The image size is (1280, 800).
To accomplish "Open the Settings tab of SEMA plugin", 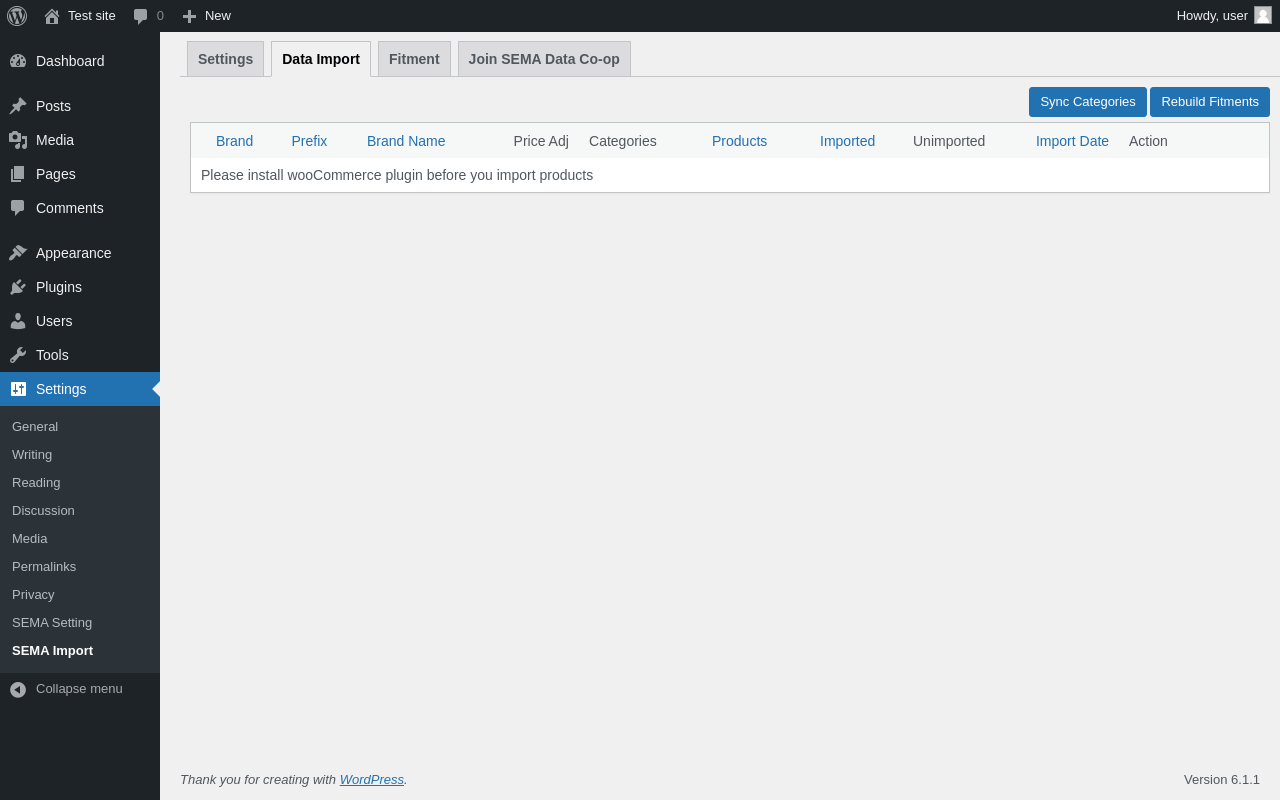I will coord(225,59).
